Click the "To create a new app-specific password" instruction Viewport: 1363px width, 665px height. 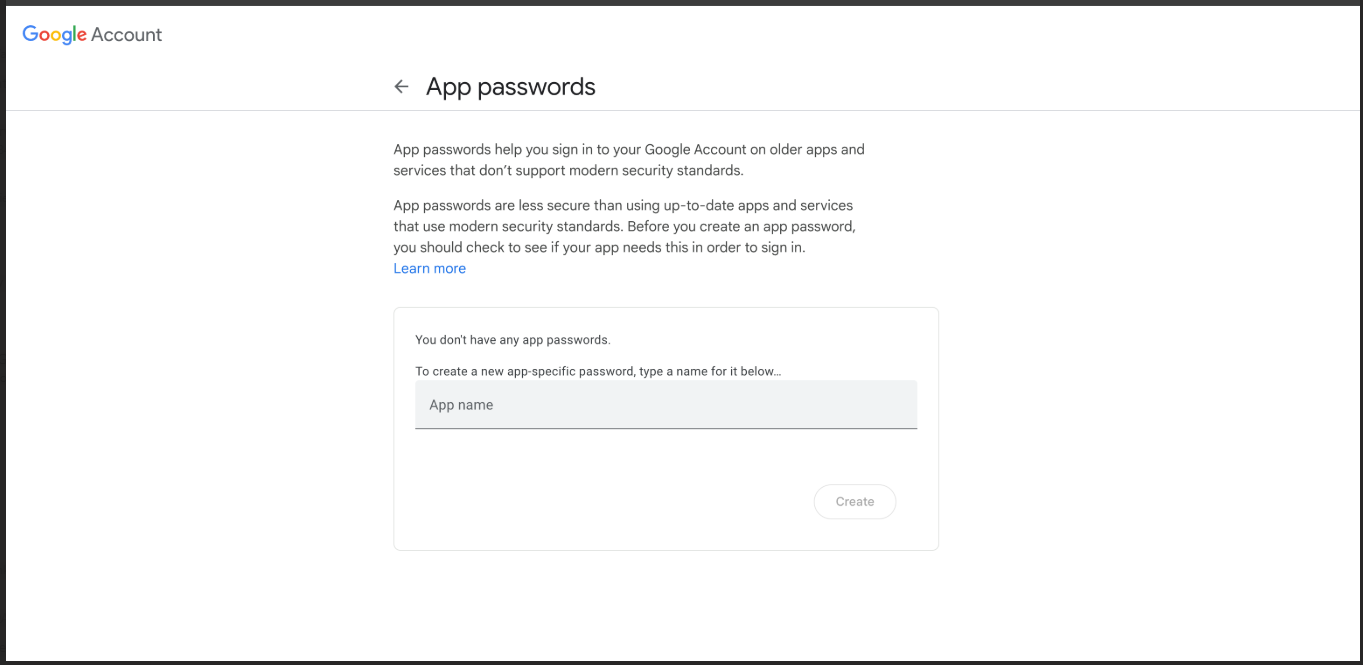(x=598, y=371)
